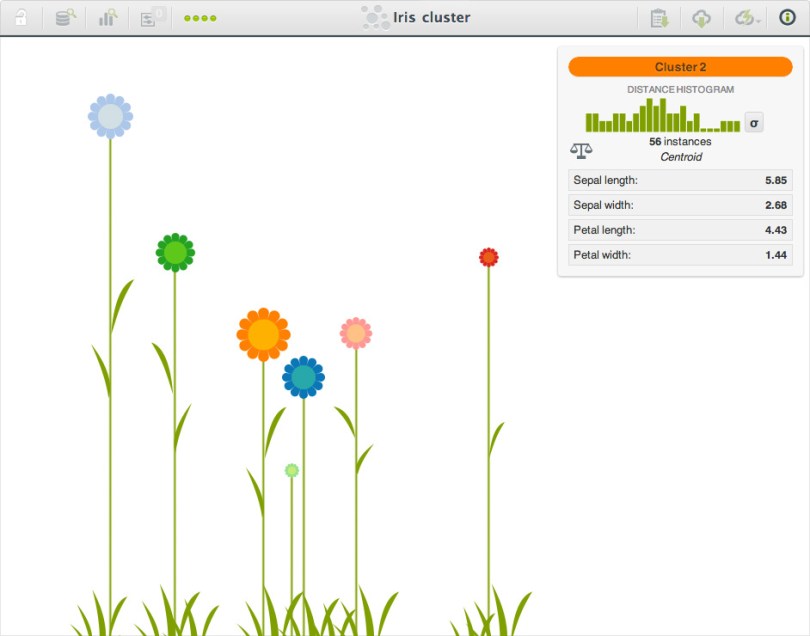
Task: Click the model chart magnifier icon
Action: pyautogui.click(x=107, y=17)
